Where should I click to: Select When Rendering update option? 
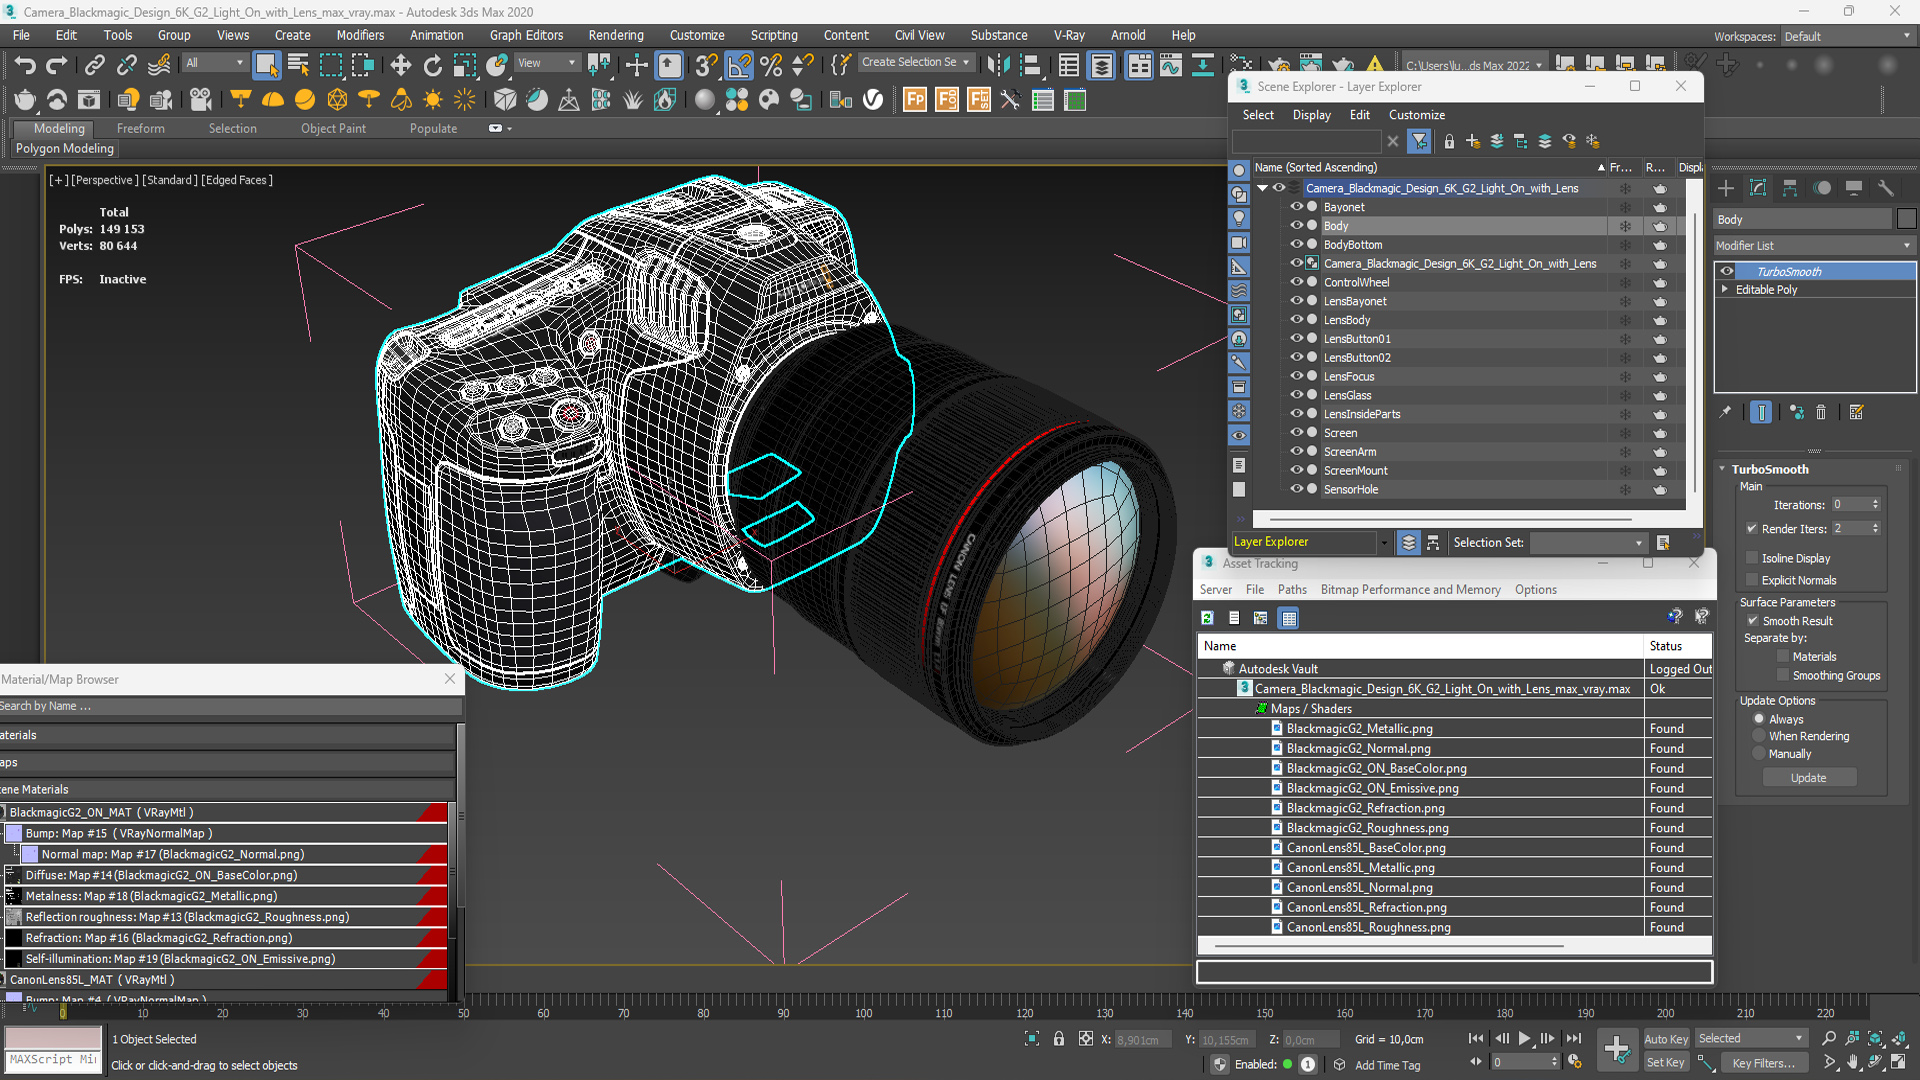pyautogui.click(x=1759, y=736)
